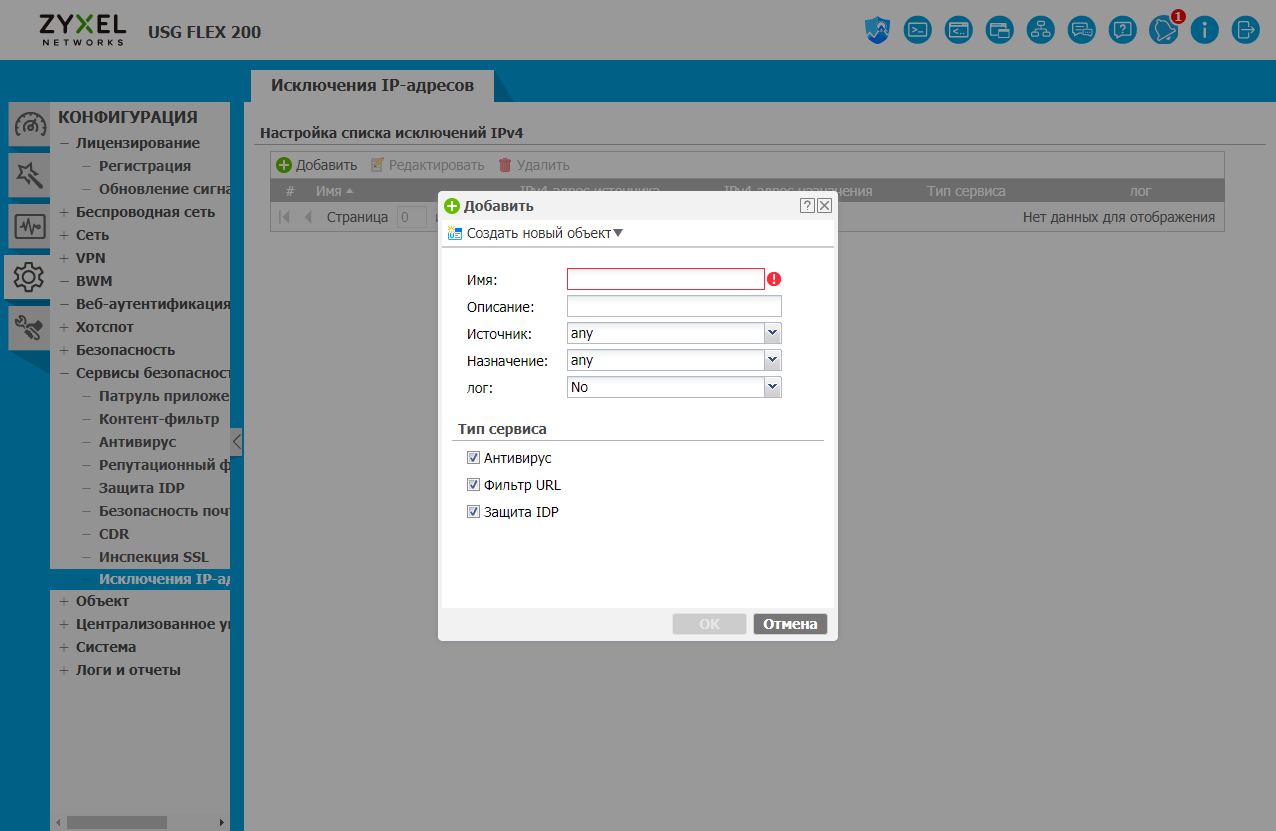Expand the Хотспот tree node
Viewport: 1276px width, 831px height.
tap(64, 327)
